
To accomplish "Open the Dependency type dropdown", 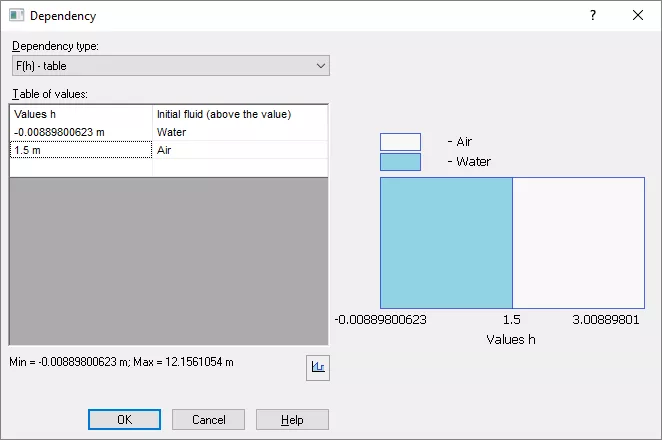I will [x=170, y=66].
